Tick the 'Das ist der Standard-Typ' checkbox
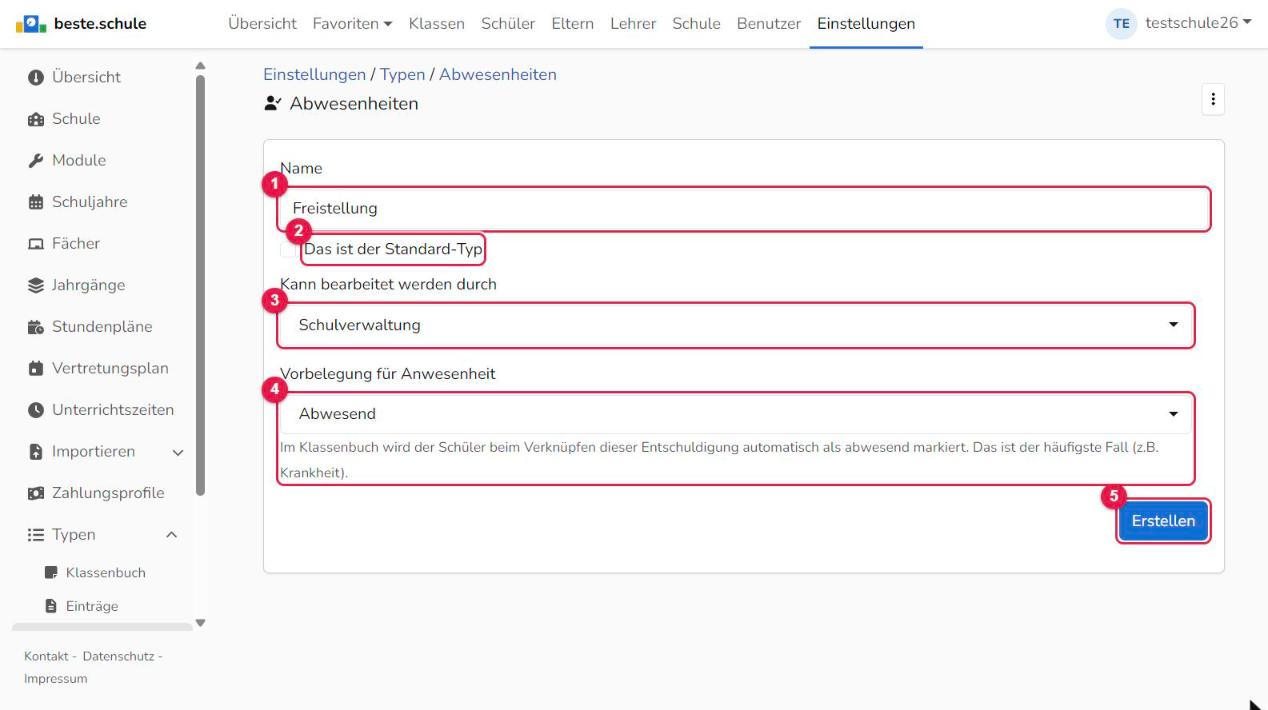The height and width of the screenshot is (710, 1268). click(289, 250)
